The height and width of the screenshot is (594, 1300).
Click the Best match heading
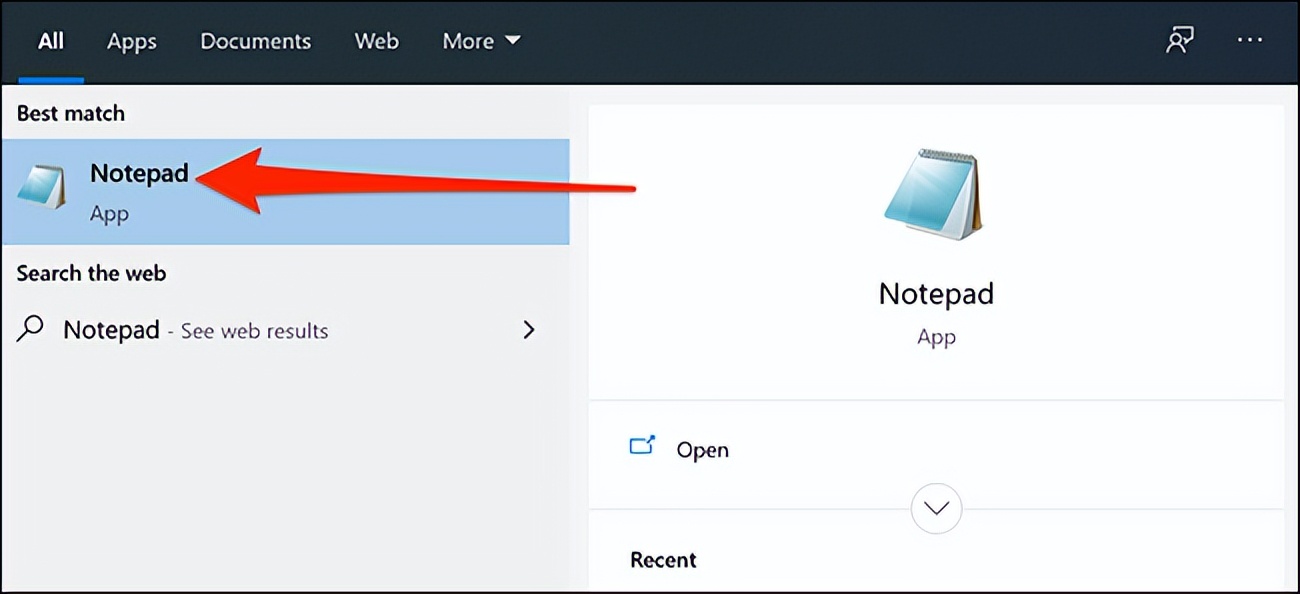coord(71,113)
